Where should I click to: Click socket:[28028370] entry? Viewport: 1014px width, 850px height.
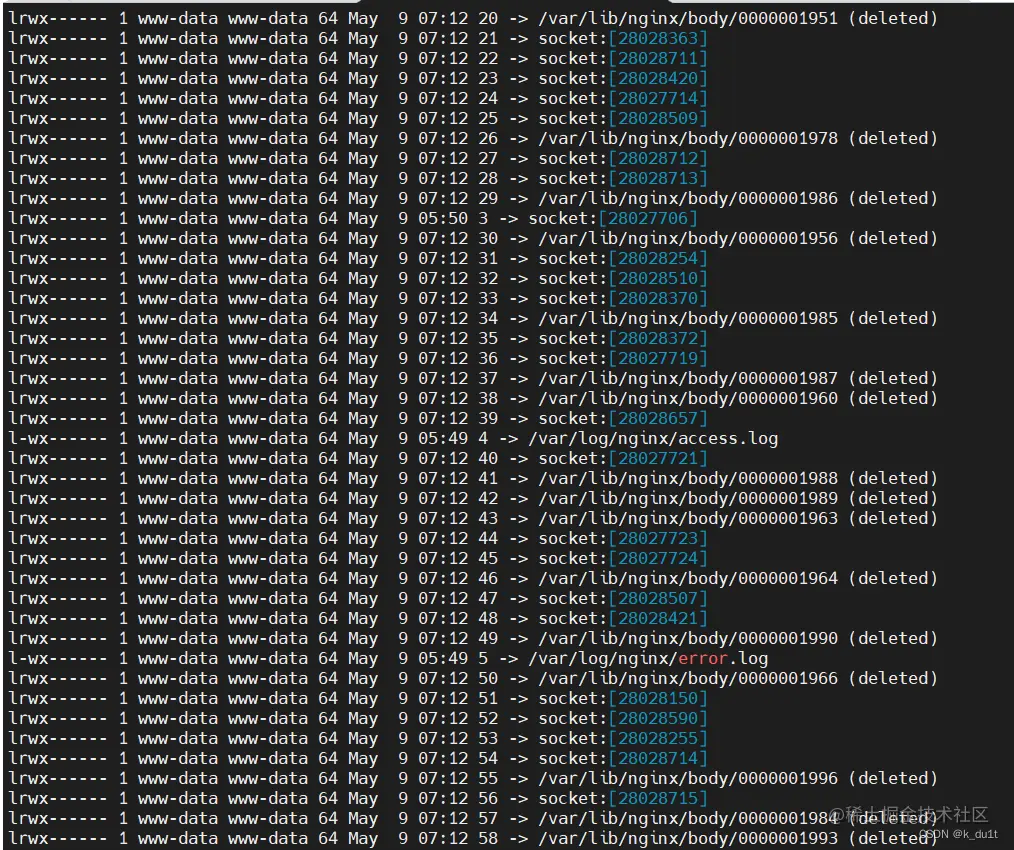623,299
